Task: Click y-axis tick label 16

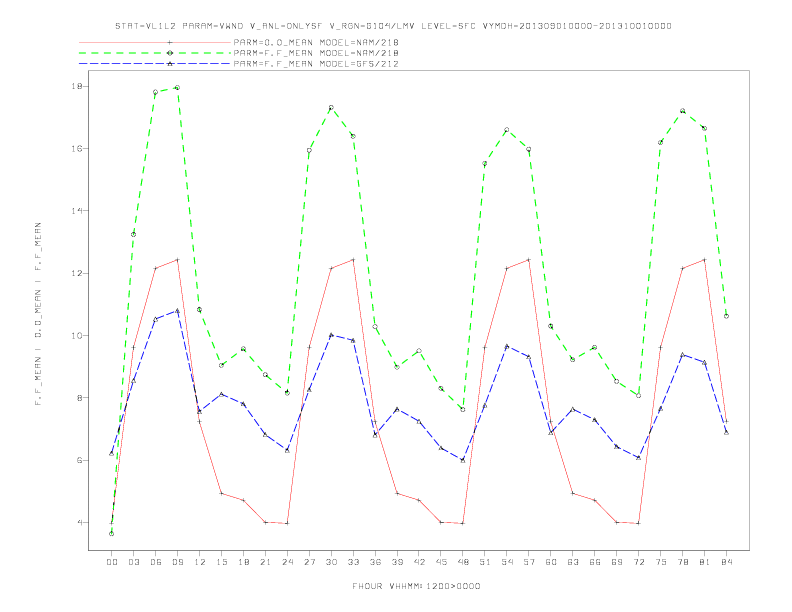Action: [x=77, y=148]
